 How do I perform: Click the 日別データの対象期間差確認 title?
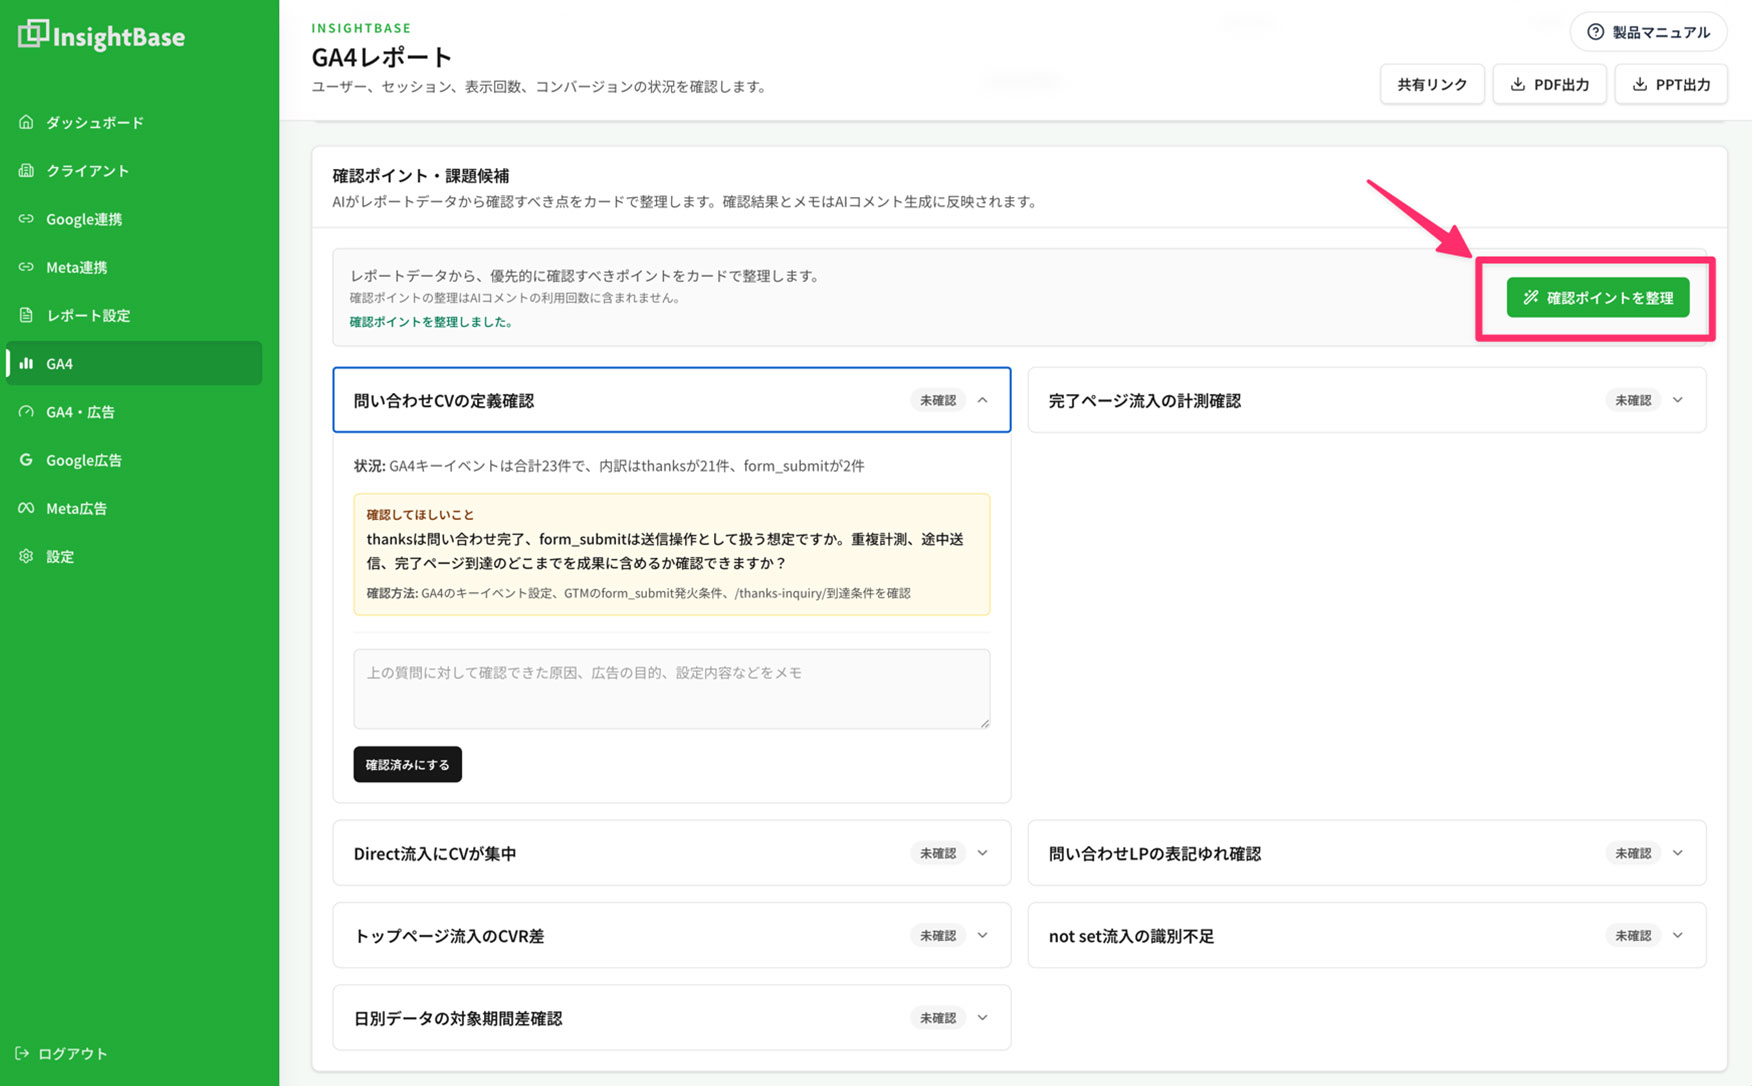point(458,1017)
